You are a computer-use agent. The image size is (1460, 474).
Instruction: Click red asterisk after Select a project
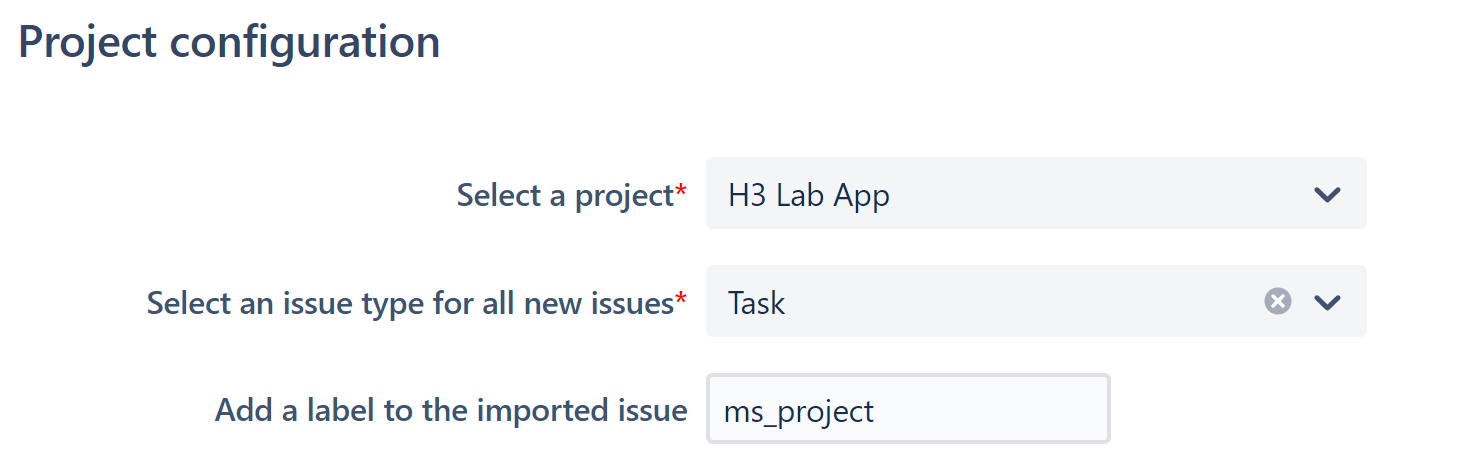coord(682,189)
